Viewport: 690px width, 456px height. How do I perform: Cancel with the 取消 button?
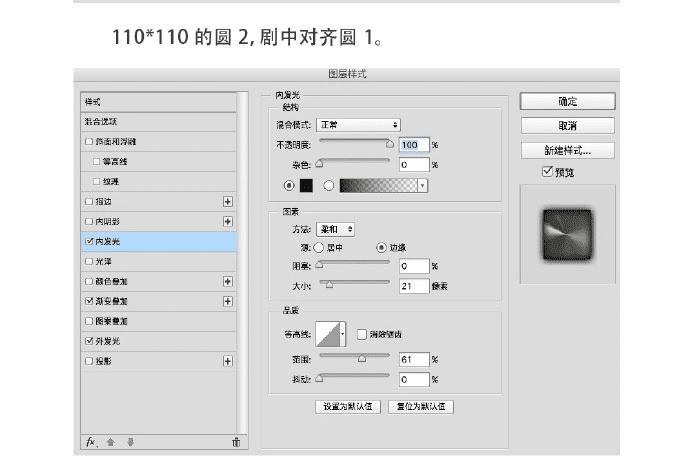[567, 126]
